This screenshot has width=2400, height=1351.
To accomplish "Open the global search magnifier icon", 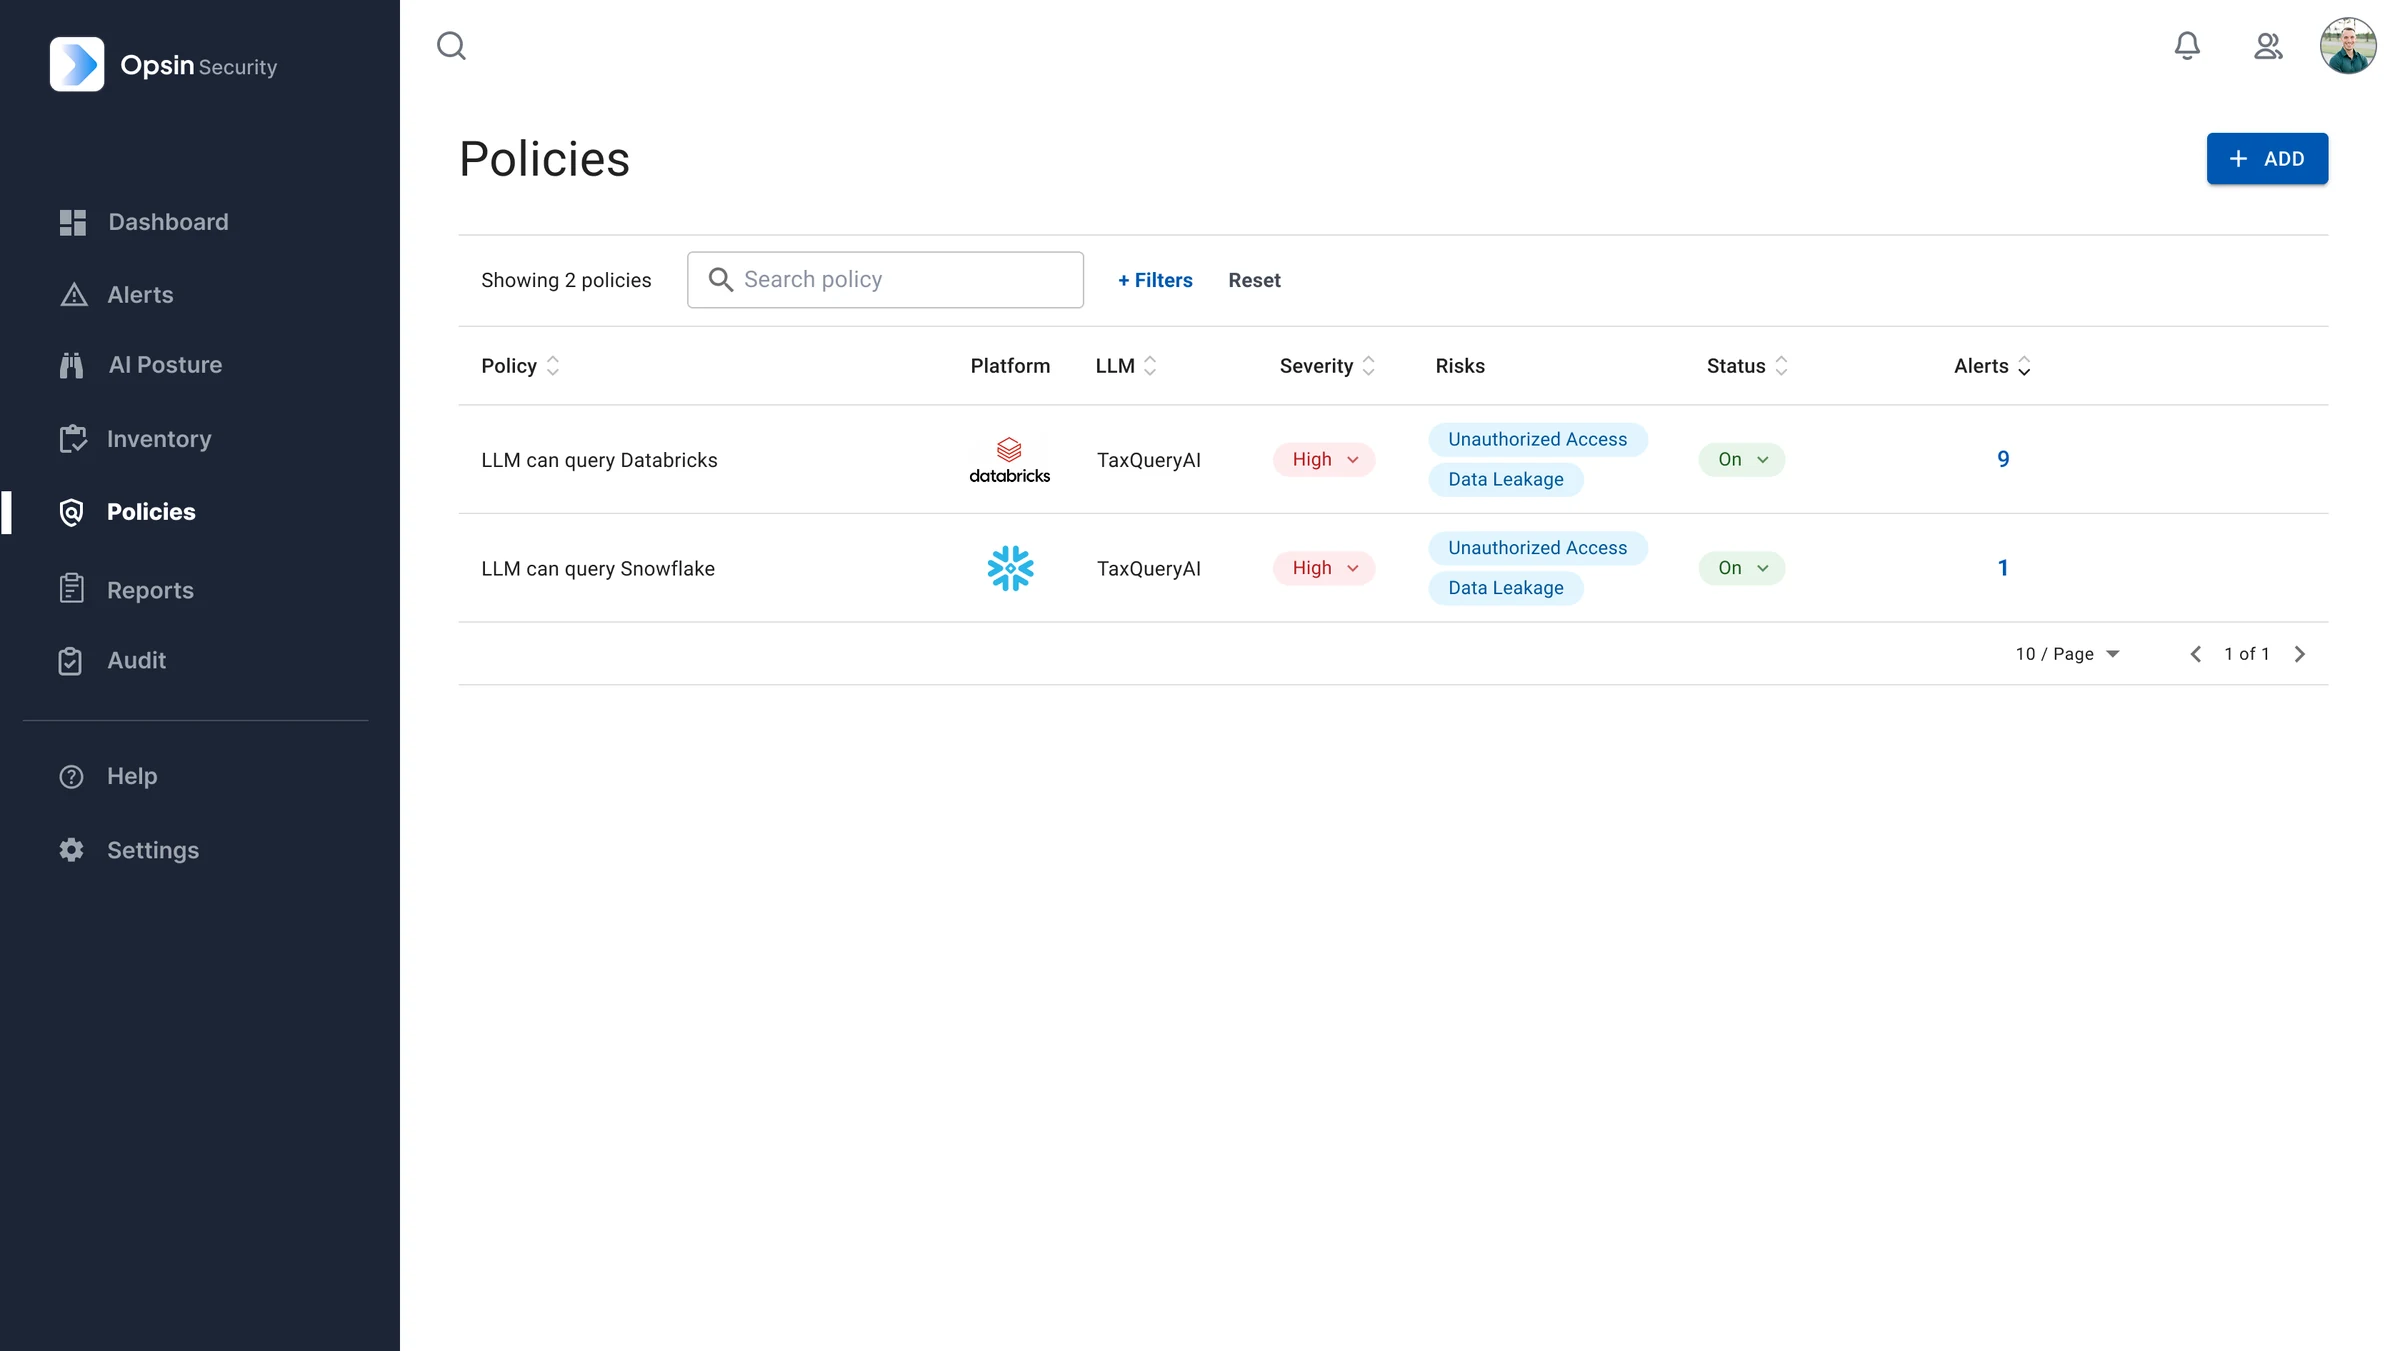I will 451,45.
